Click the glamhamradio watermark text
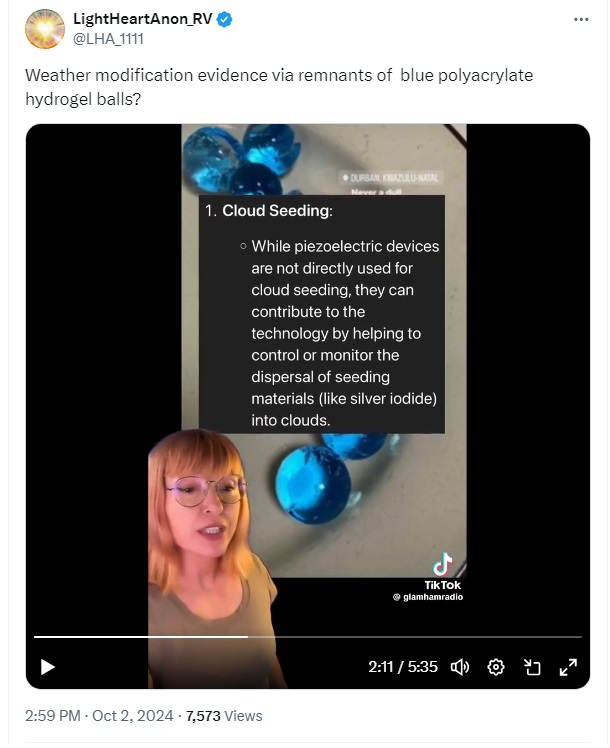610x748 pixels. pyautogui.click(x=428, y=597)
